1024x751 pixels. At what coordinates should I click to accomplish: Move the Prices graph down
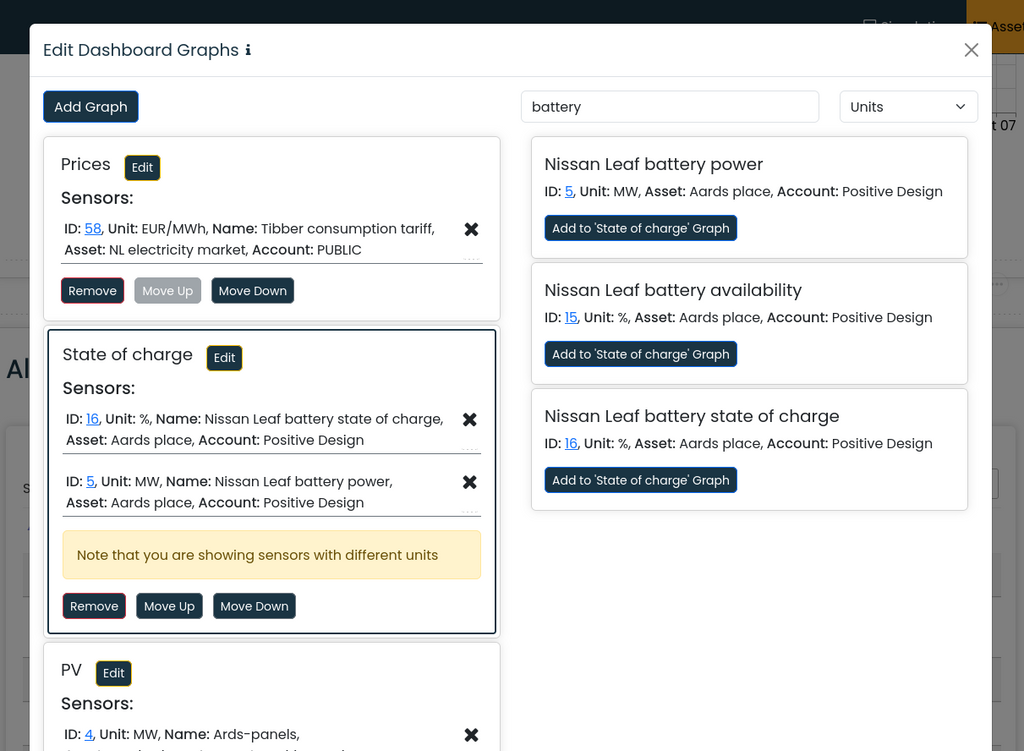point(252,290)
